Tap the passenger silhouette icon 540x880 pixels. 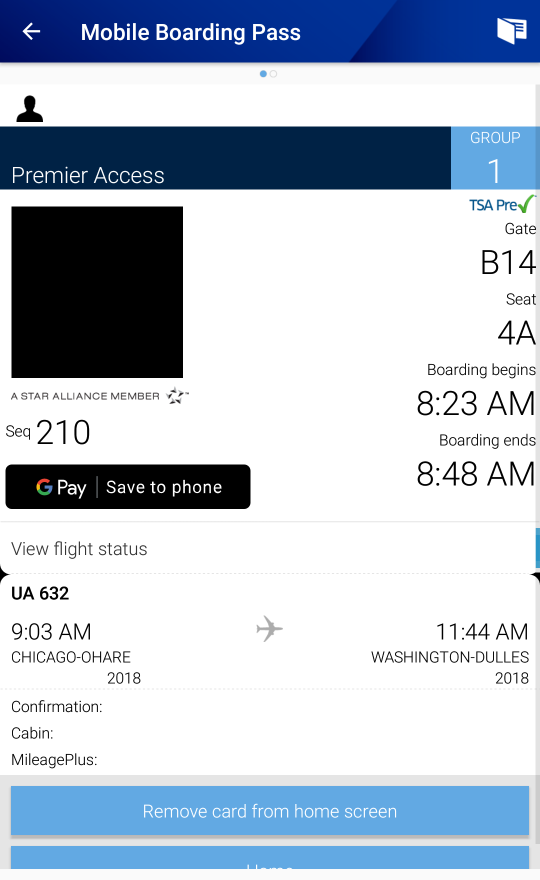coord(30,108)
